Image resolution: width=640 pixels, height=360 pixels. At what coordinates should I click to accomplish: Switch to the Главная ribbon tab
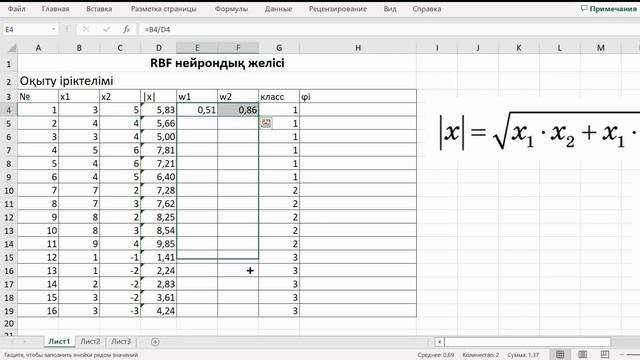55,9
